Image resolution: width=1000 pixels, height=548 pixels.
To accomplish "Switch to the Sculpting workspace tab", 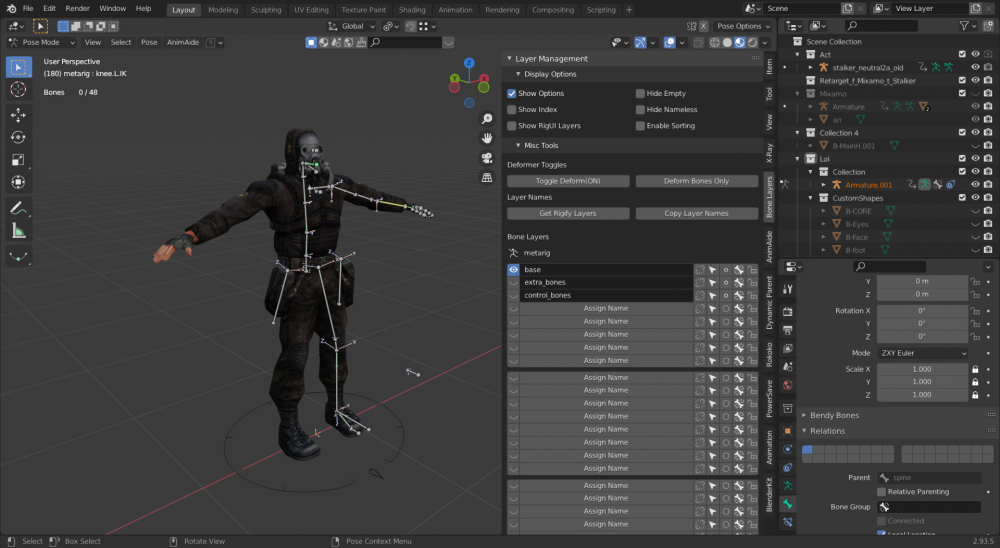I will (266, 9).
